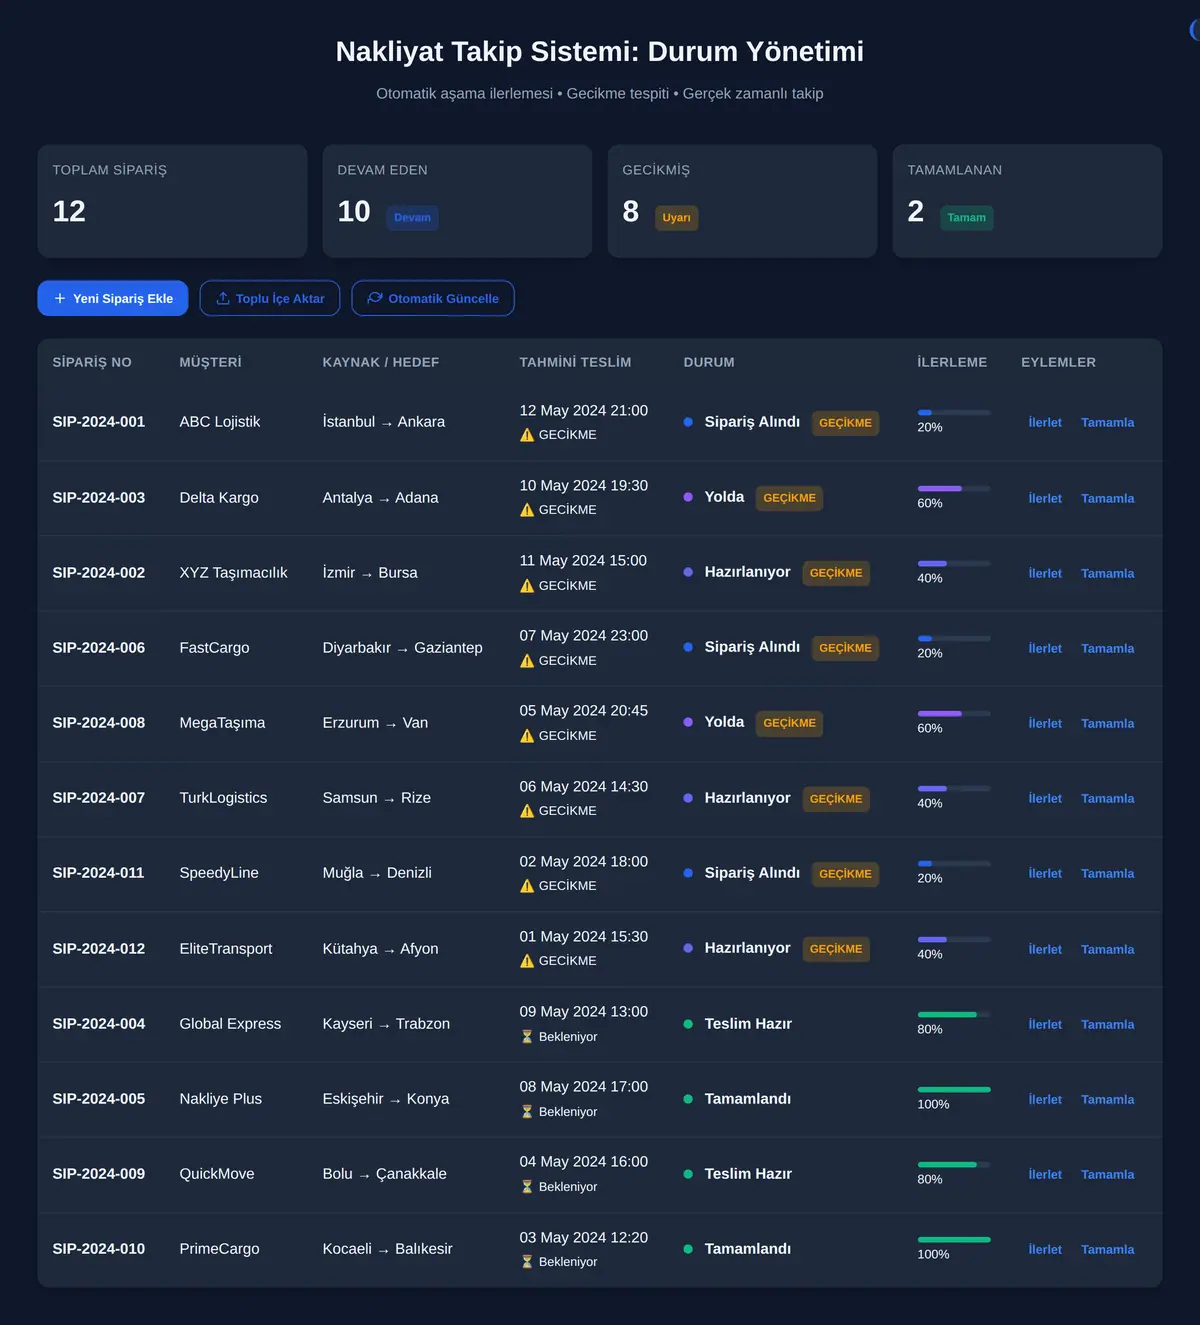Screen dimensions: 1200x1325
Task: Click the hourglass icon under 09 May 2024 13:00
Action: pos(527,1037)
